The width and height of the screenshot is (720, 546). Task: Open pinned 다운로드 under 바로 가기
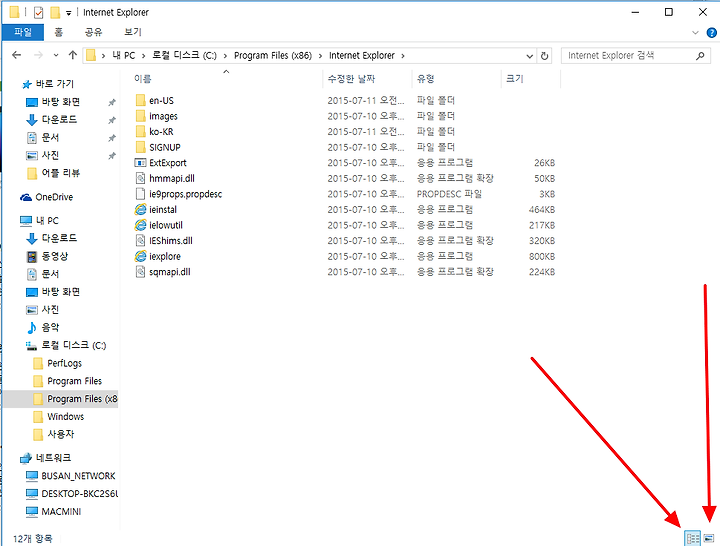click(59, 120)
